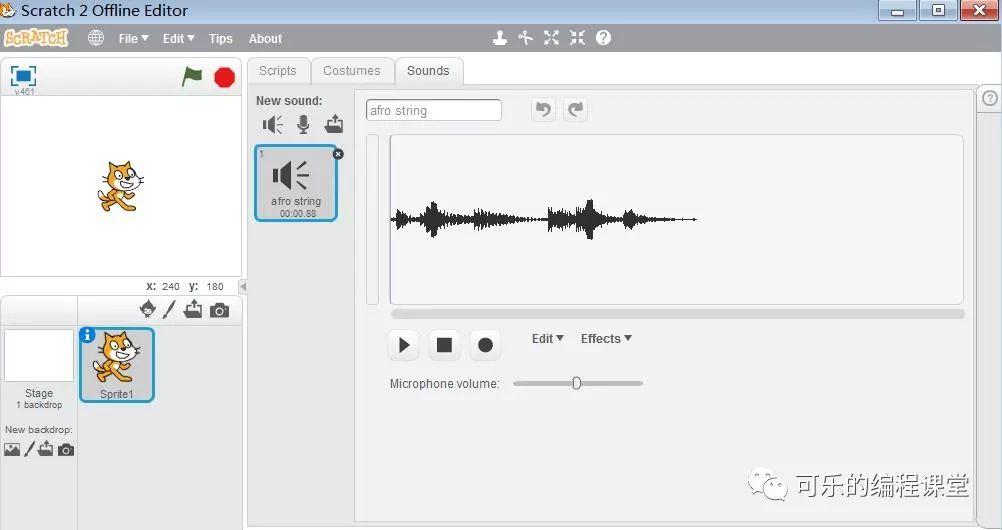1002x530 pixels.
Task: Open the About menu item
Action: [265, 38]
